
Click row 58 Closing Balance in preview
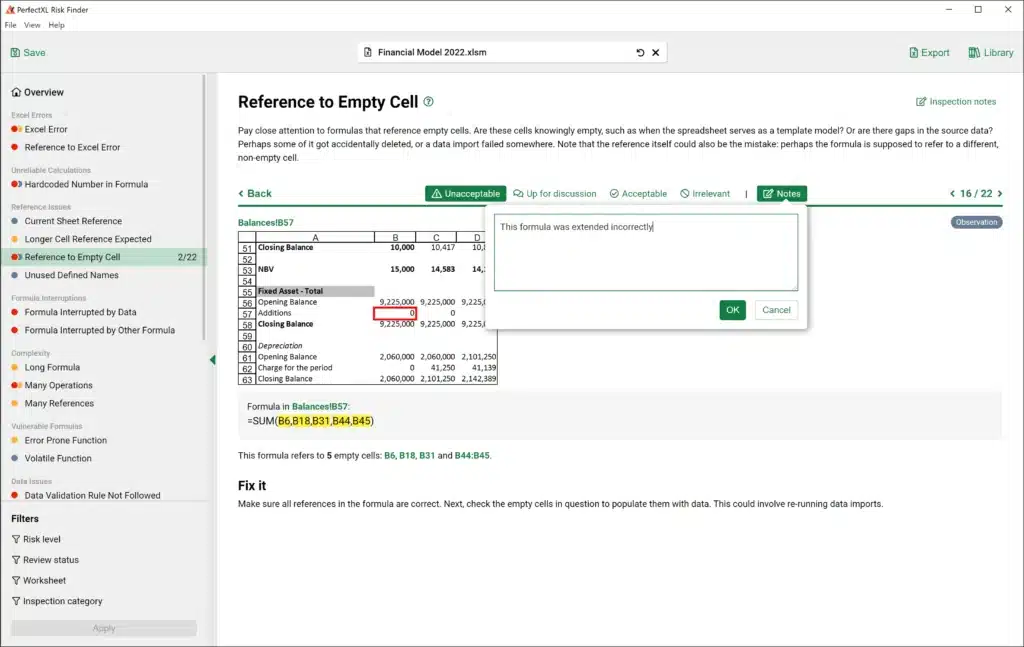[x=285, y=324]
